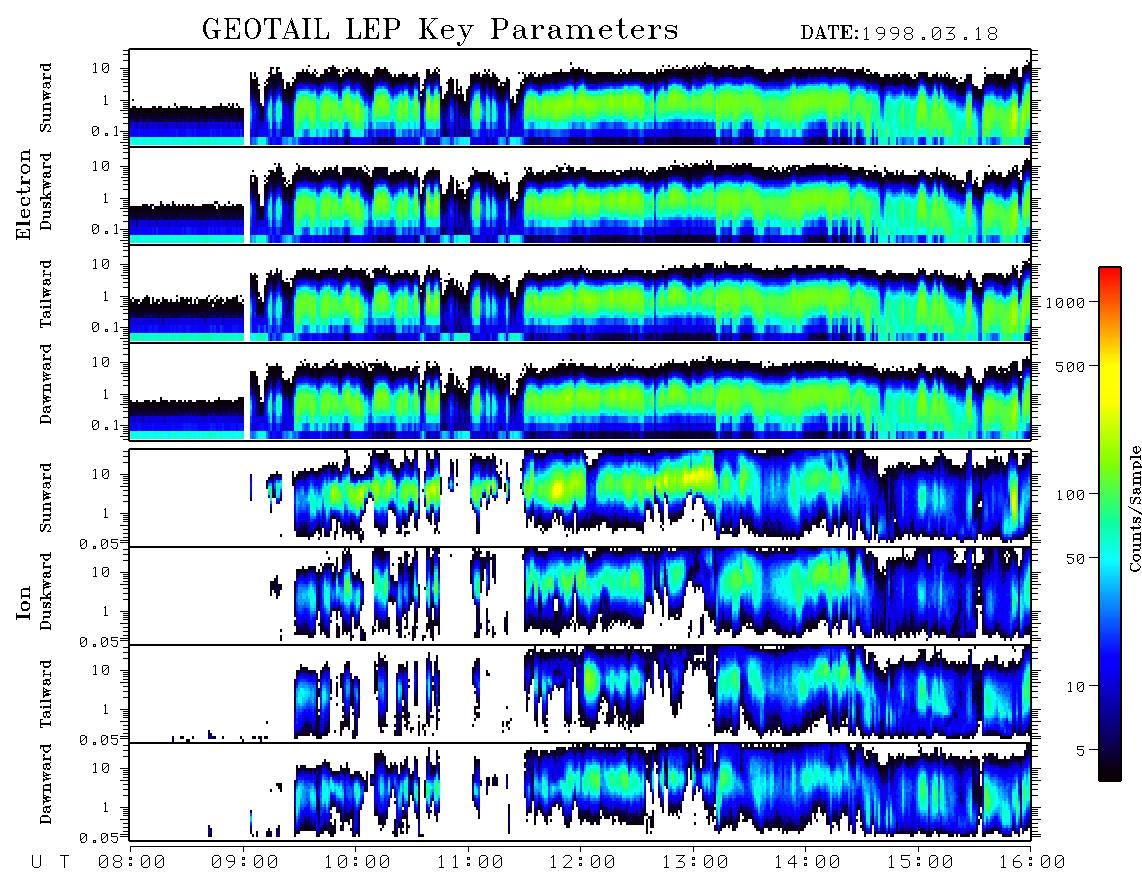Click the "50" colorbar tick label
The image size is (1142, 880).
pos(1075,559)
